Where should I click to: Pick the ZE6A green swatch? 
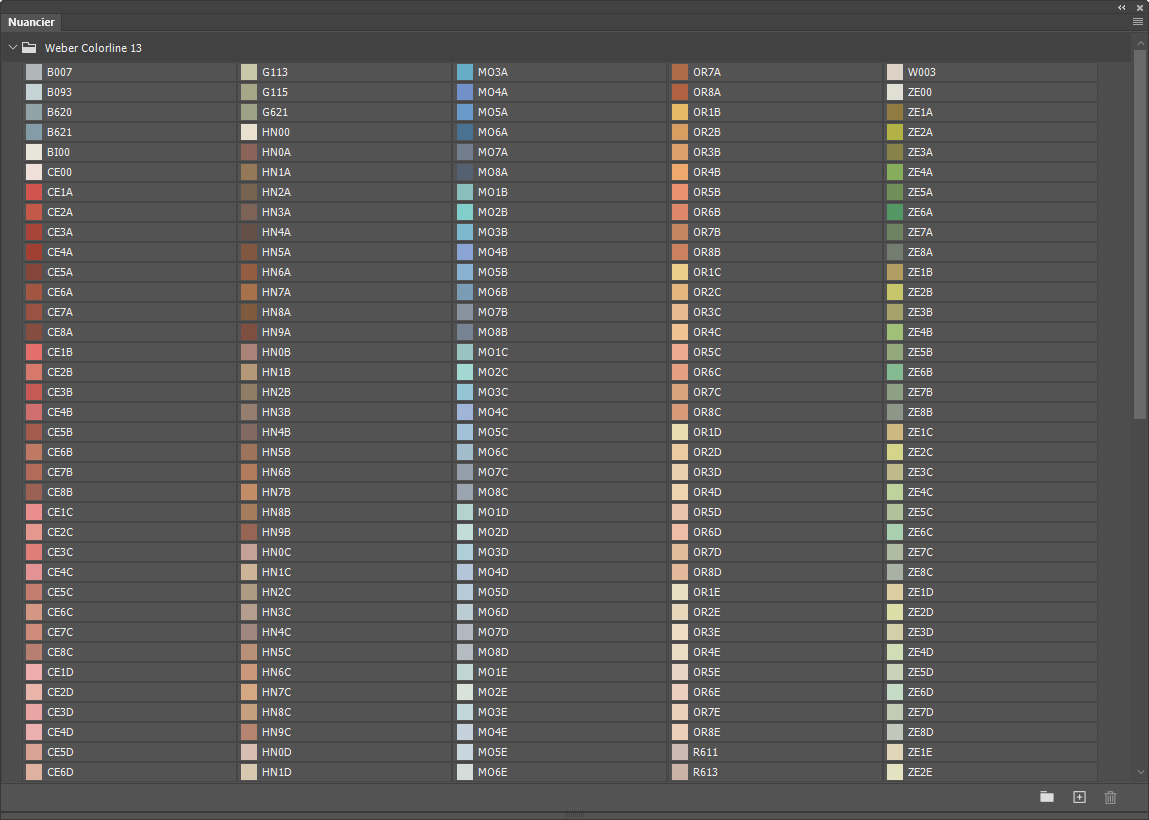coord(991,212)
